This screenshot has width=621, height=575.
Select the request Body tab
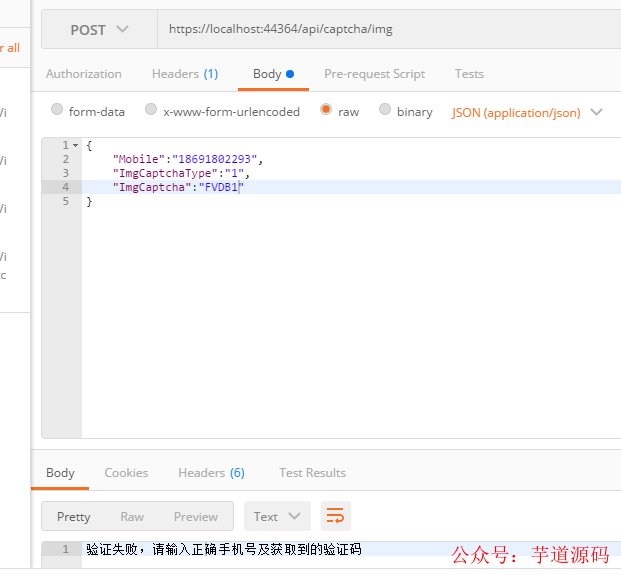coord(273,74)
